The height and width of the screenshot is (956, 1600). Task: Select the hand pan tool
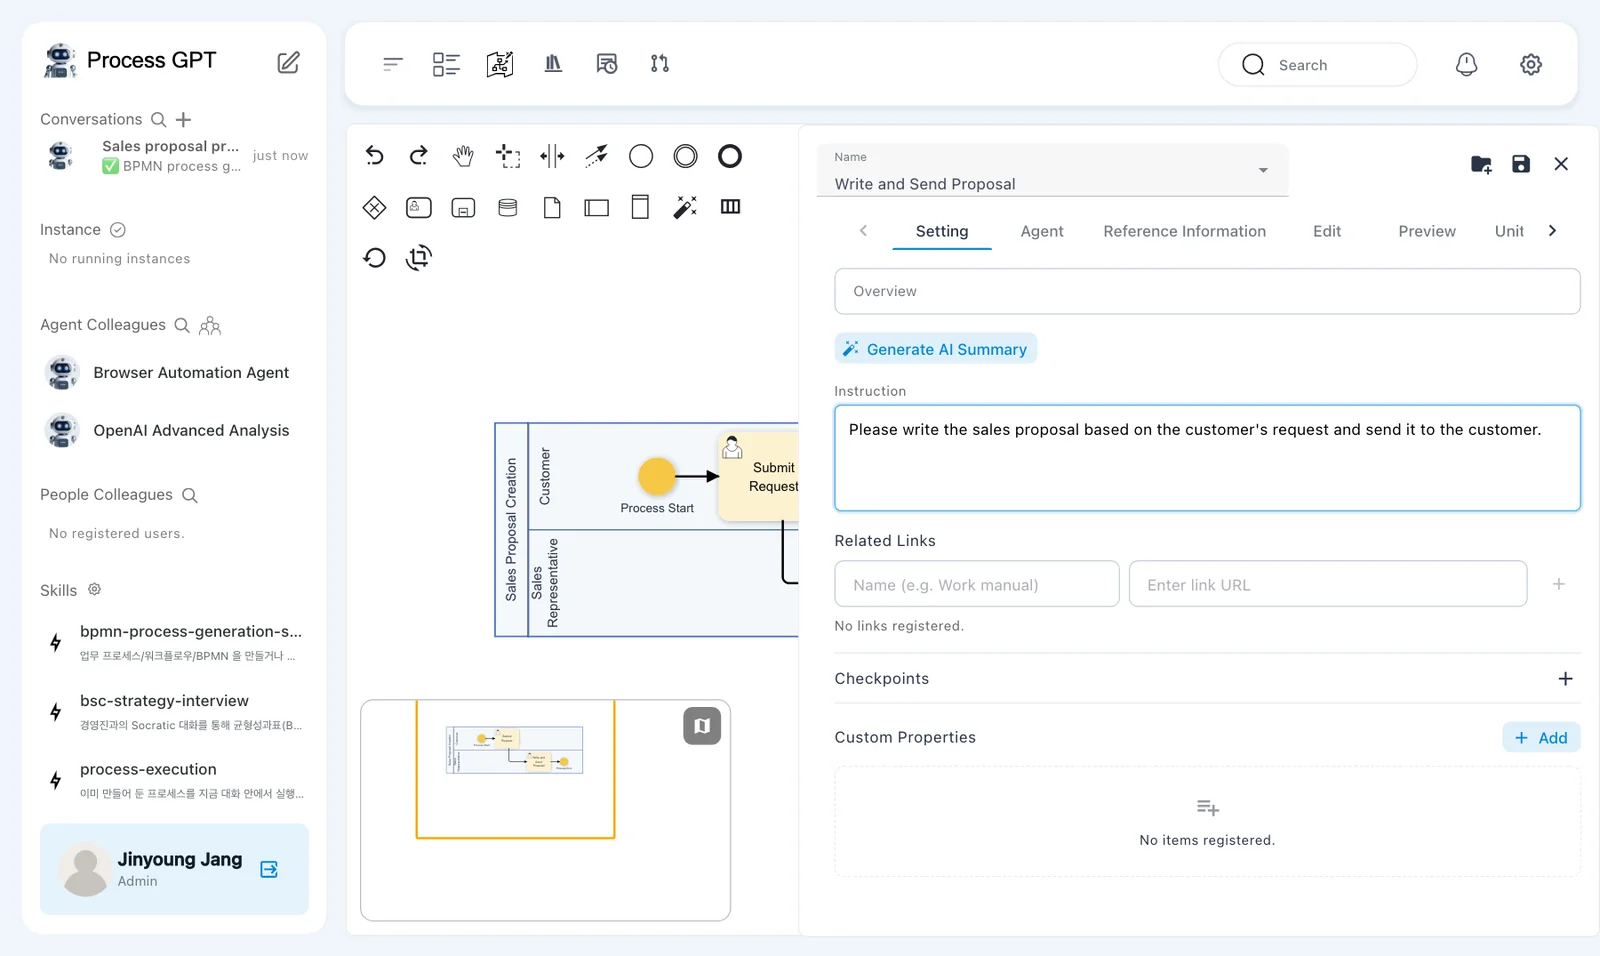point(462,156)
